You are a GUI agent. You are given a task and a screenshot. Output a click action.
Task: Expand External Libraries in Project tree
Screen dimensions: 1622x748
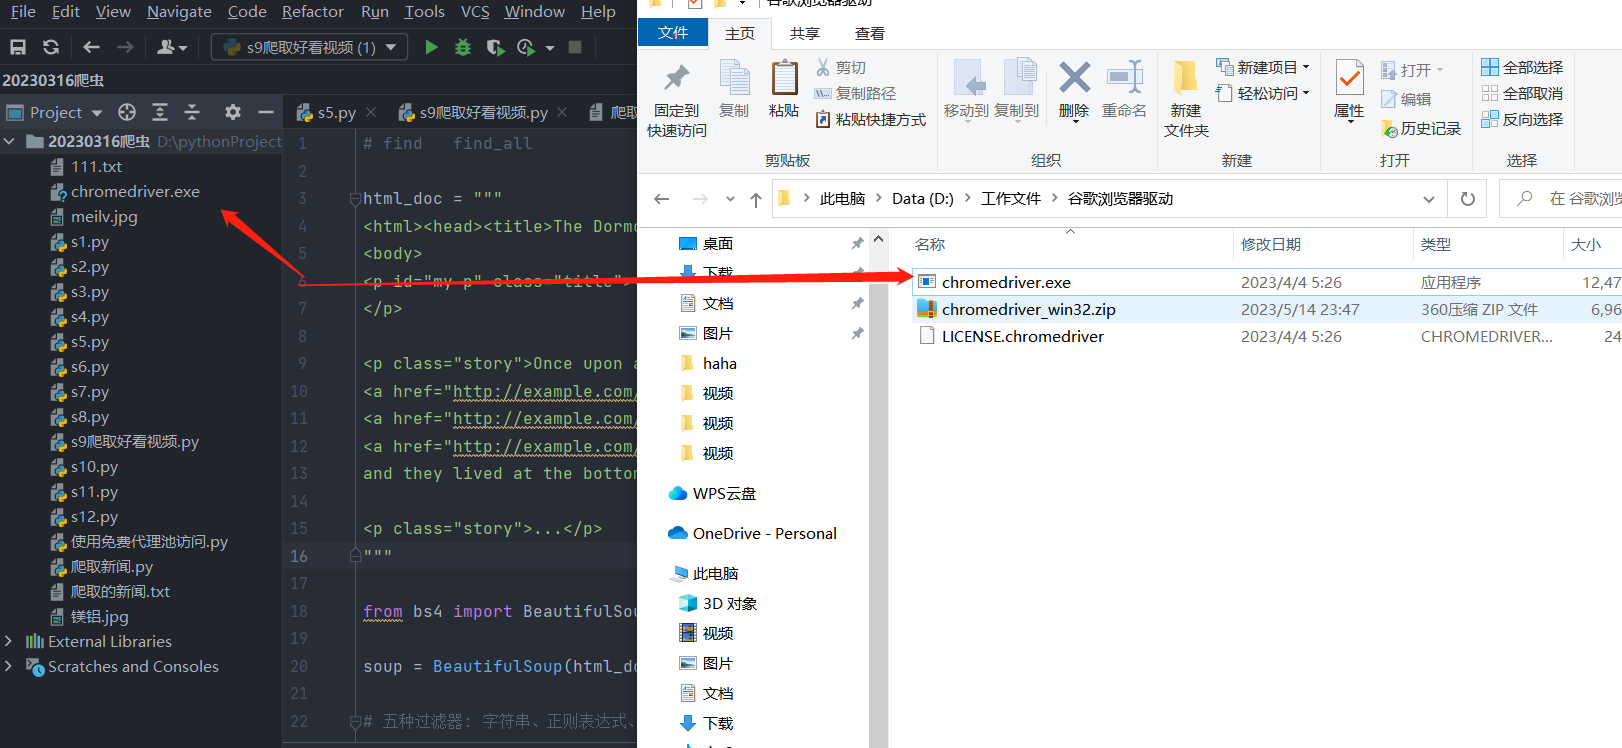(x=9, y=641)
